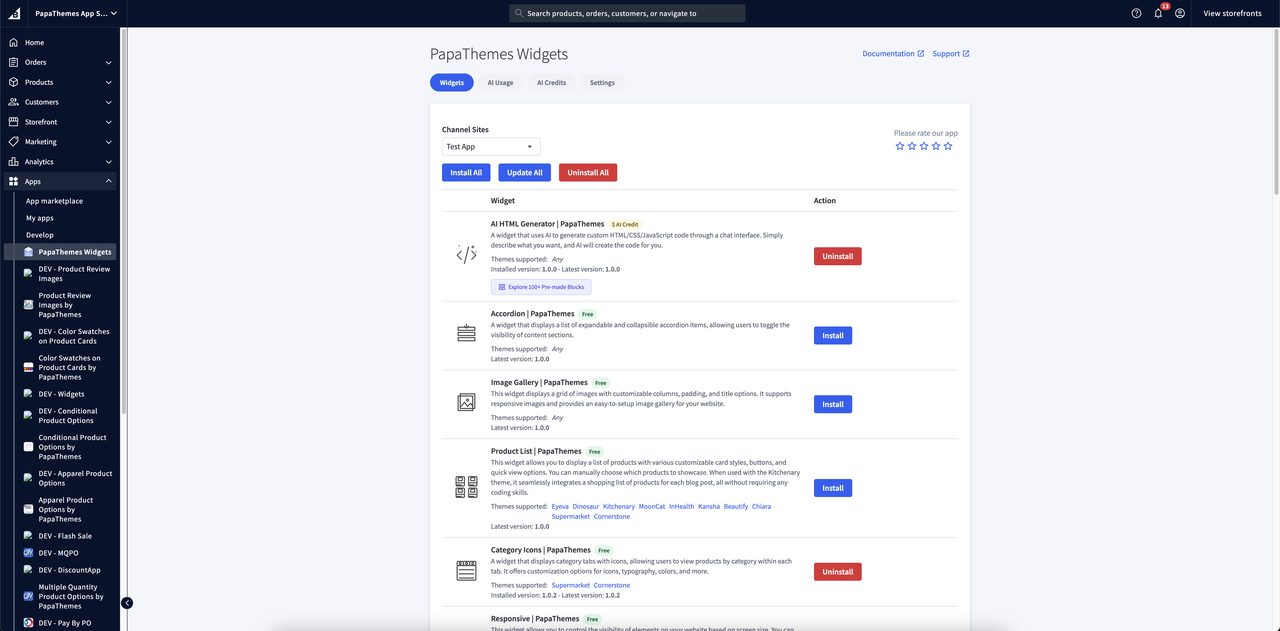
Task: Open the Settings tab
Action: (603, 82)
